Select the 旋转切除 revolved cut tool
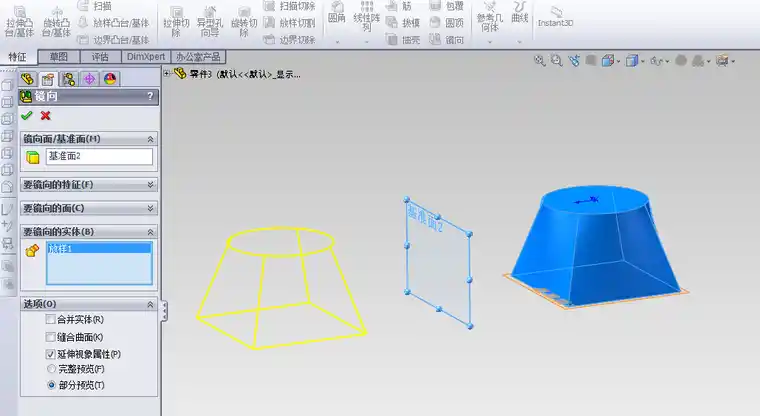 pos(244,22)
